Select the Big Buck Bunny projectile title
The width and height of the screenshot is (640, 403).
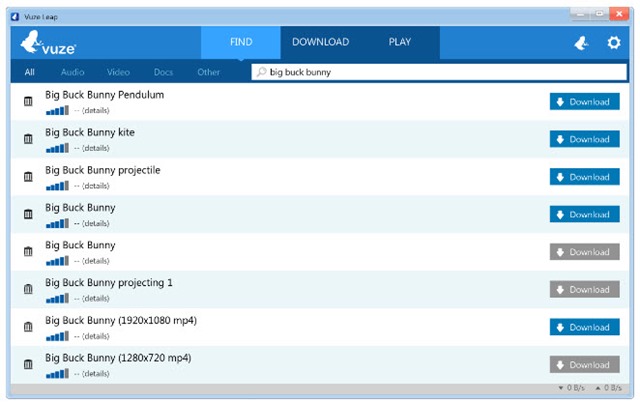(102, 170)
